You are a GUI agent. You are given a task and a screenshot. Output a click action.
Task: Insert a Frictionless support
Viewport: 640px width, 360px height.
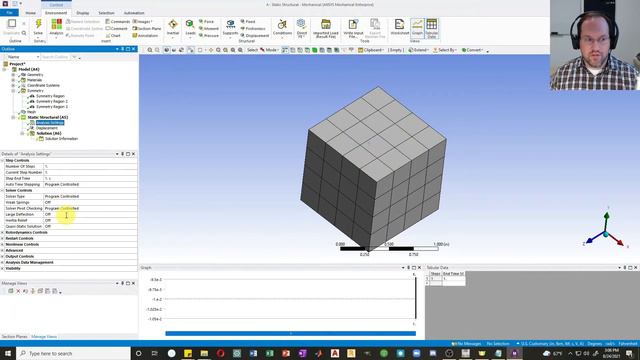tap(253, 29)
